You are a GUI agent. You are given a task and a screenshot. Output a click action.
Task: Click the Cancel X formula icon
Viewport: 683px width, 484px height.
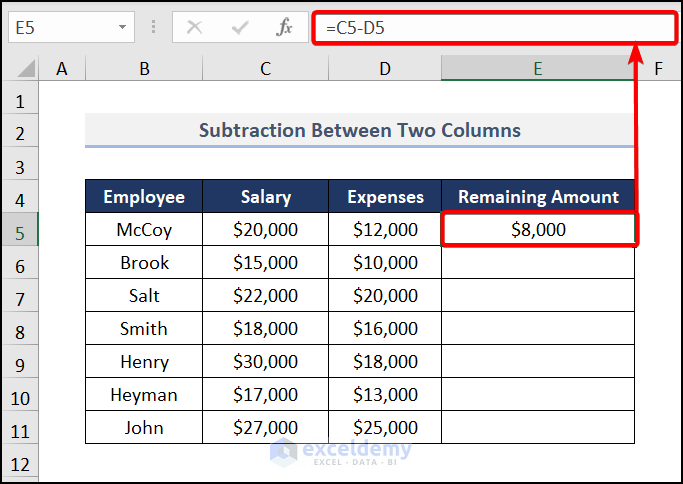click(x=195, y=27)
